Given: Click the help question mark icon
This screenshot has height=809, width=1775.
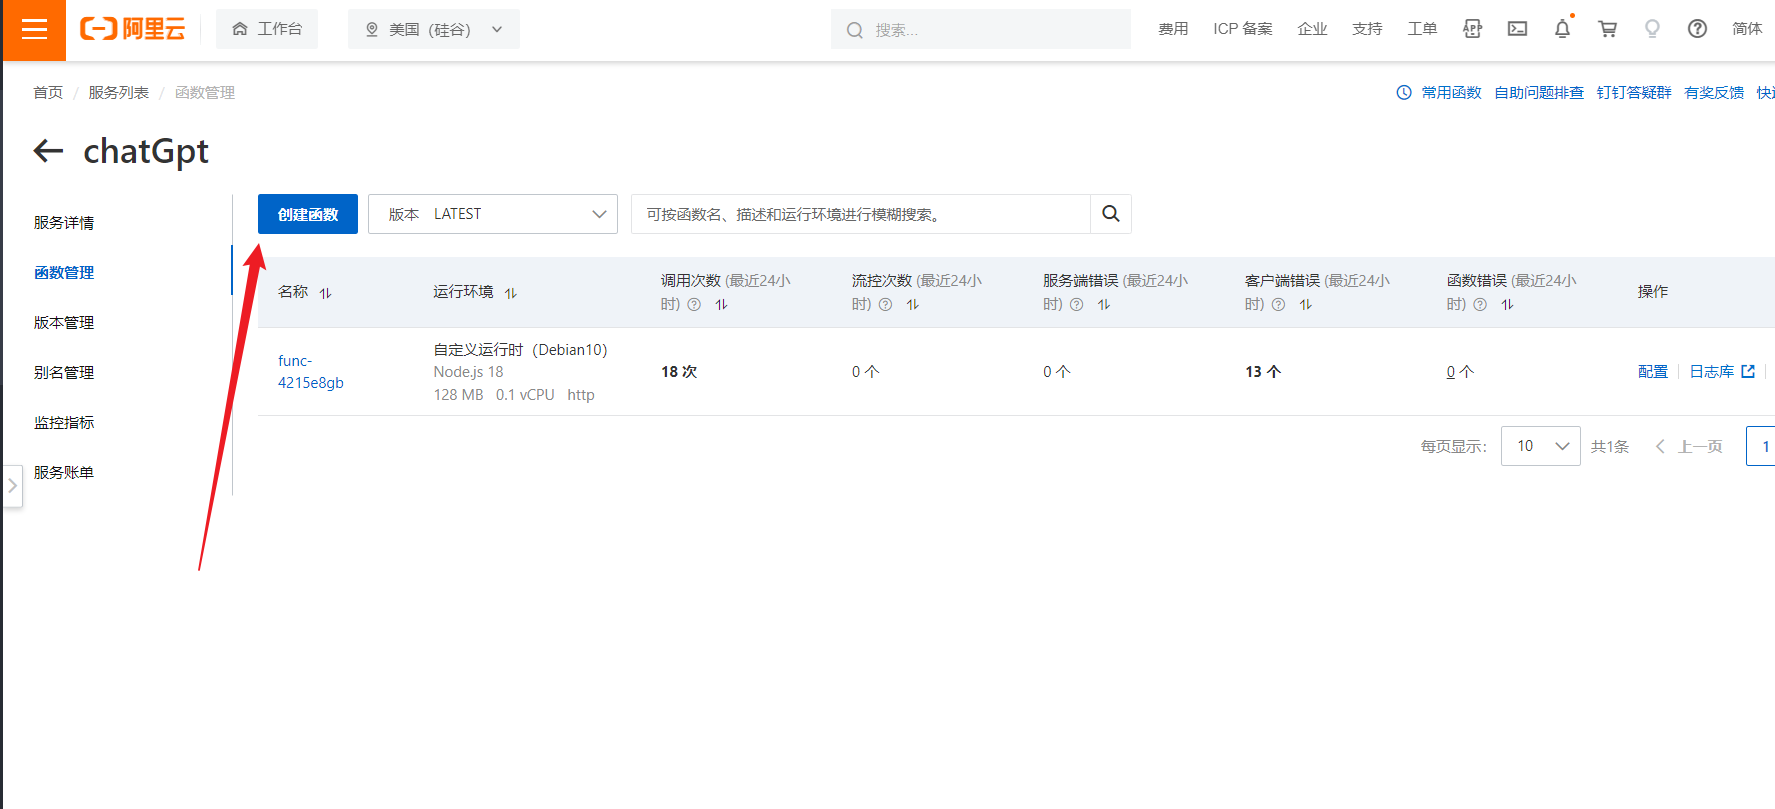Looking at the screenshot, I should [1697, 29].
